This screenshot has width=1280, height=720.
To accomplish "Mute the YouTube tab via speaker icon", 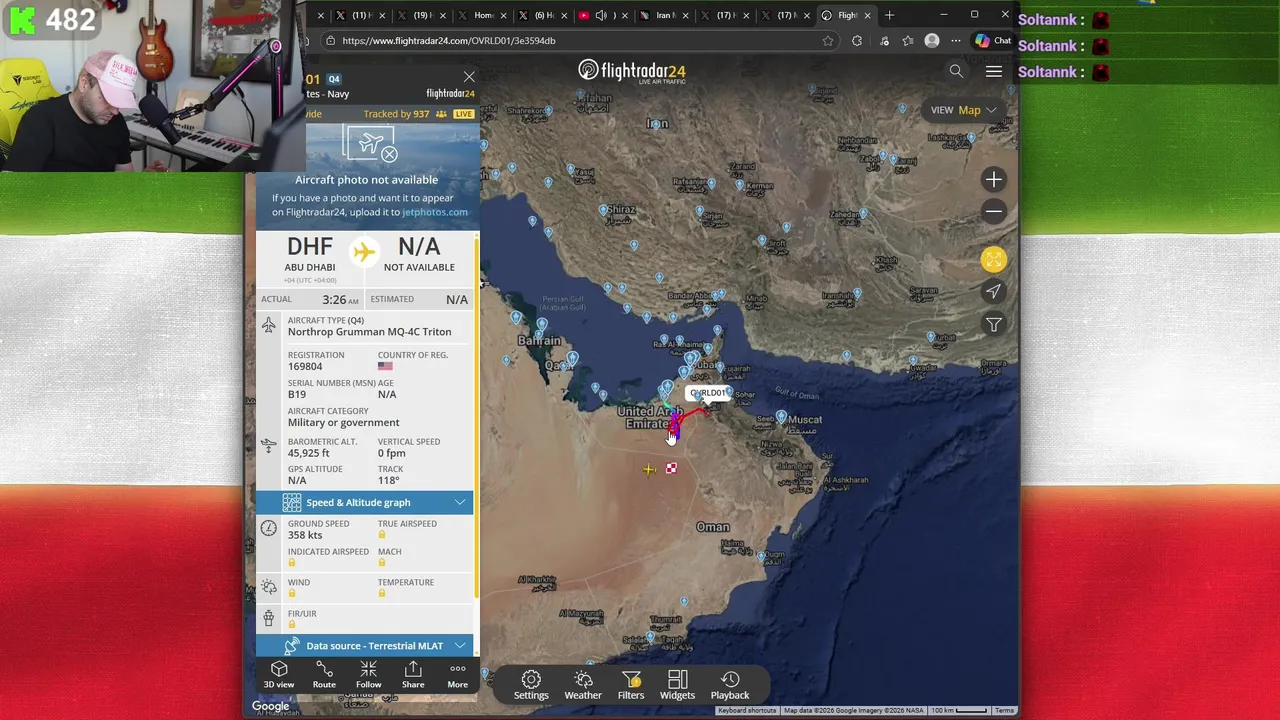I will click(601, 15).
